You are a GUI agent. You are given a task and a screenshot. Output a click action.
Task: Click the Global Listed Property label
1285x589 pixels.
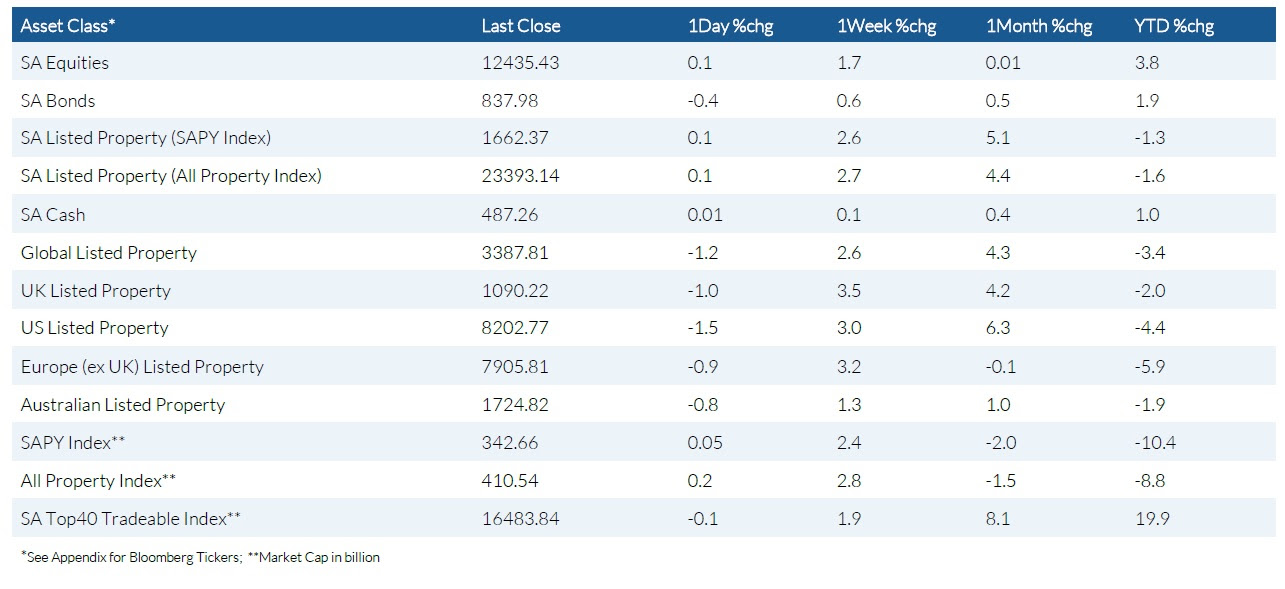pos(109,253)
